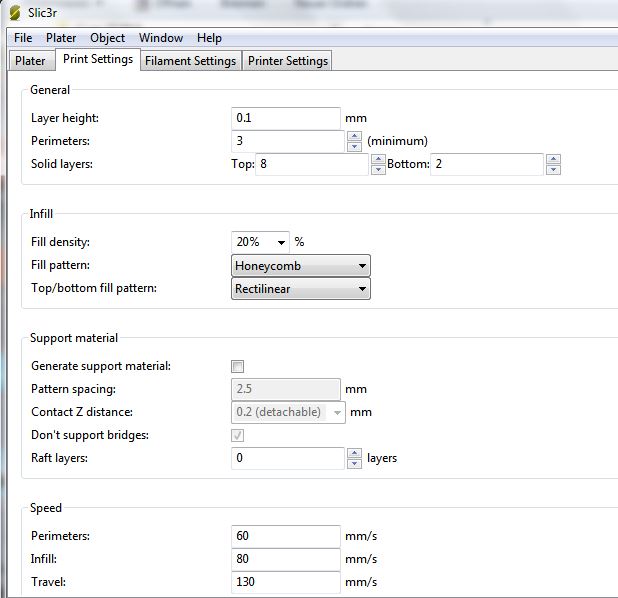
Task: Increase Raft layers with up arrow
Action: click(354, 453)
